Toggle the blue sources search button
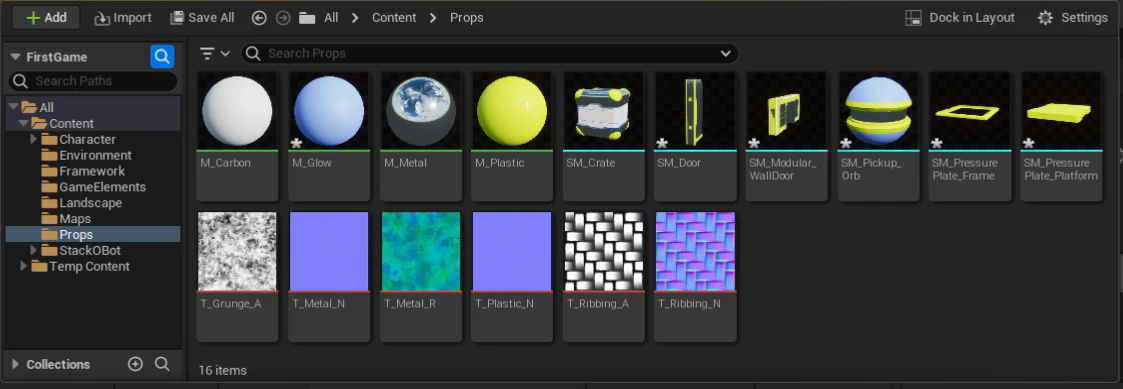The image size is (1123, 389). click(163, 57)
